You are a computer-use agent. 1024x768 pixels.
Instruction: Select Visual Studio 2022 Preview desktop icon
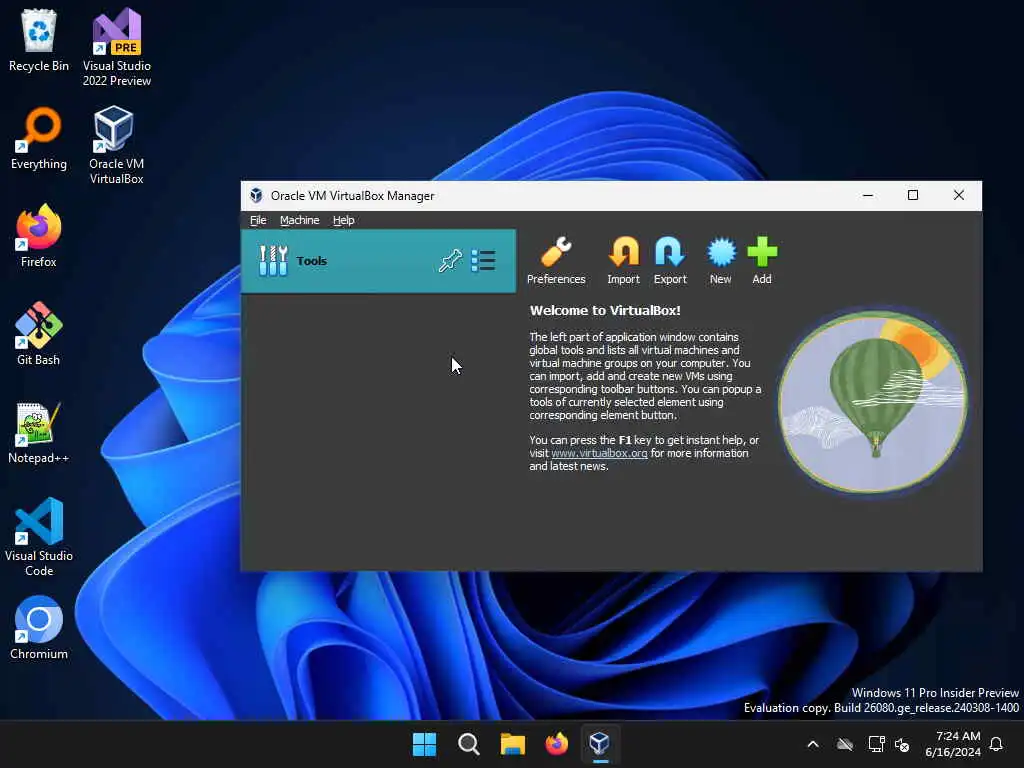[117, 48]
